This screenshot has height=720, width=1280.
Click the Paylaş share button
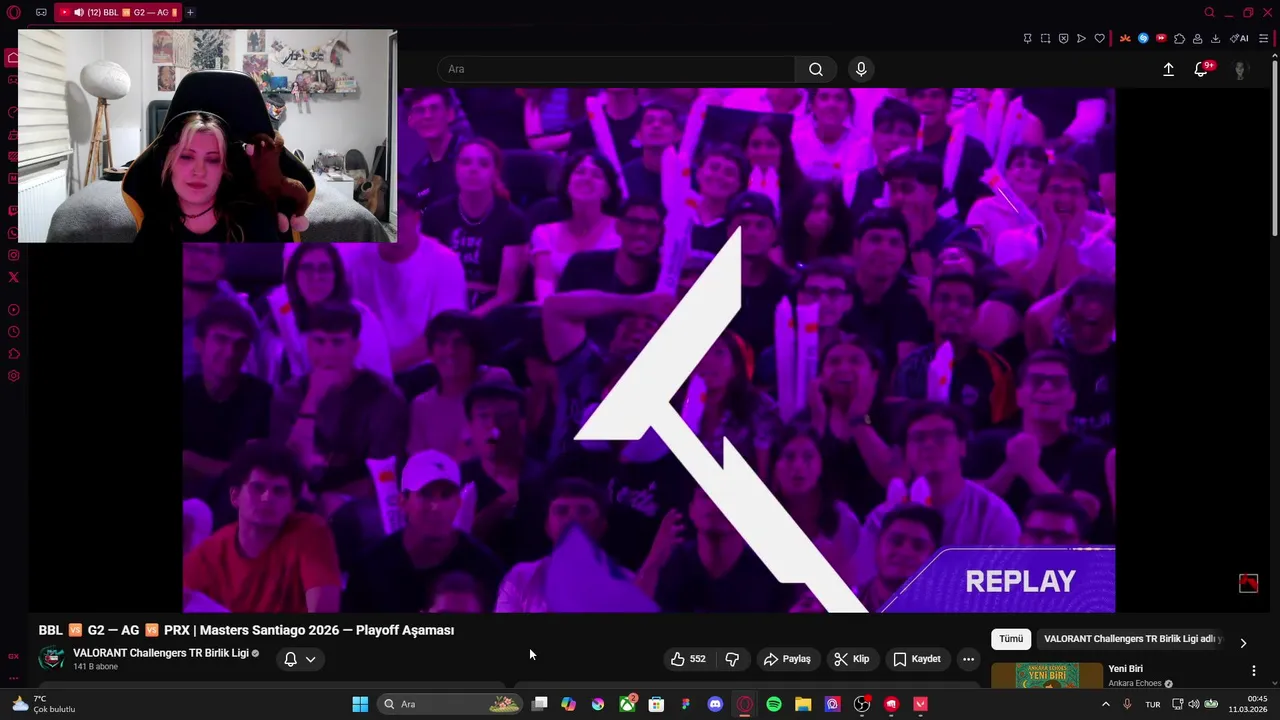(787, 659)
